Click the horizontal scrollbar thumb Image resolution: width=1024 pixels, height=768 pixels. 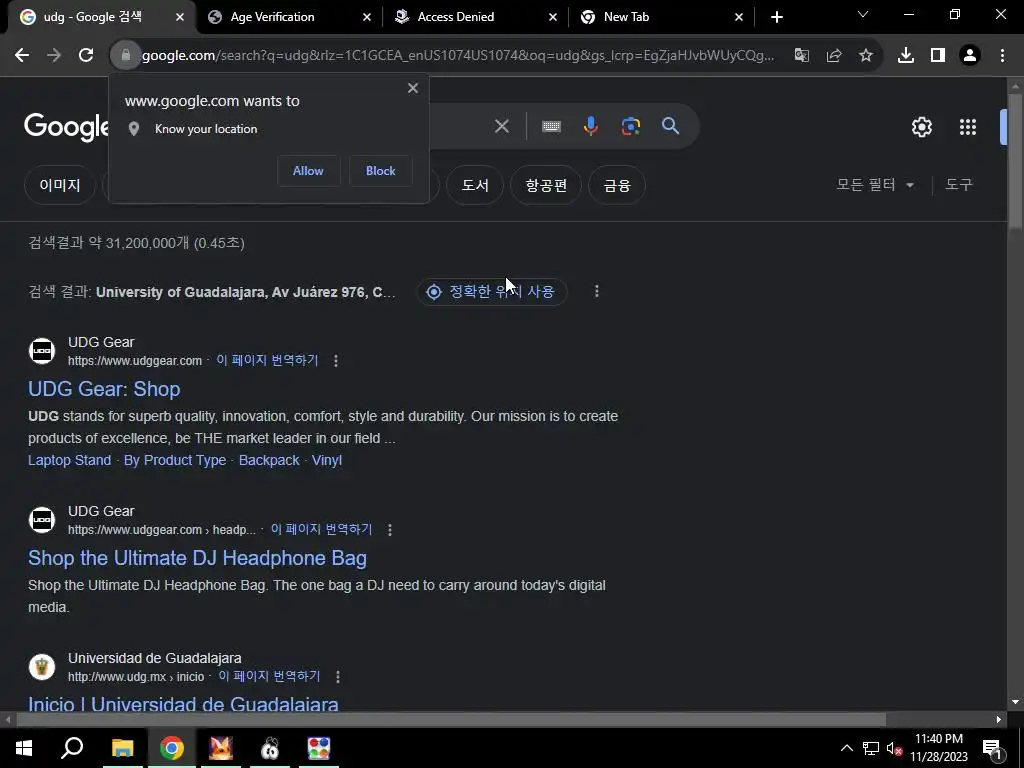pyautogui.click(x=451, y=720)
